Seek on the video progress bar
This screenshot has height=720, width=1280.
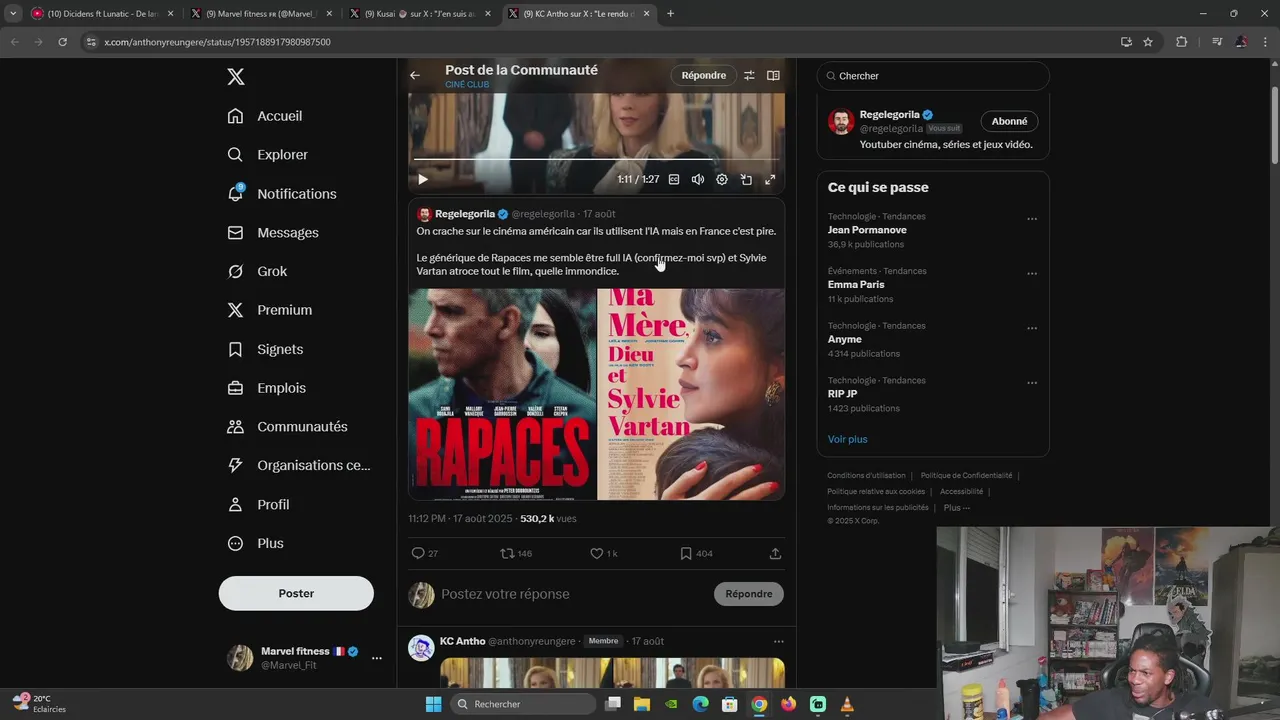tap(596, 159)
